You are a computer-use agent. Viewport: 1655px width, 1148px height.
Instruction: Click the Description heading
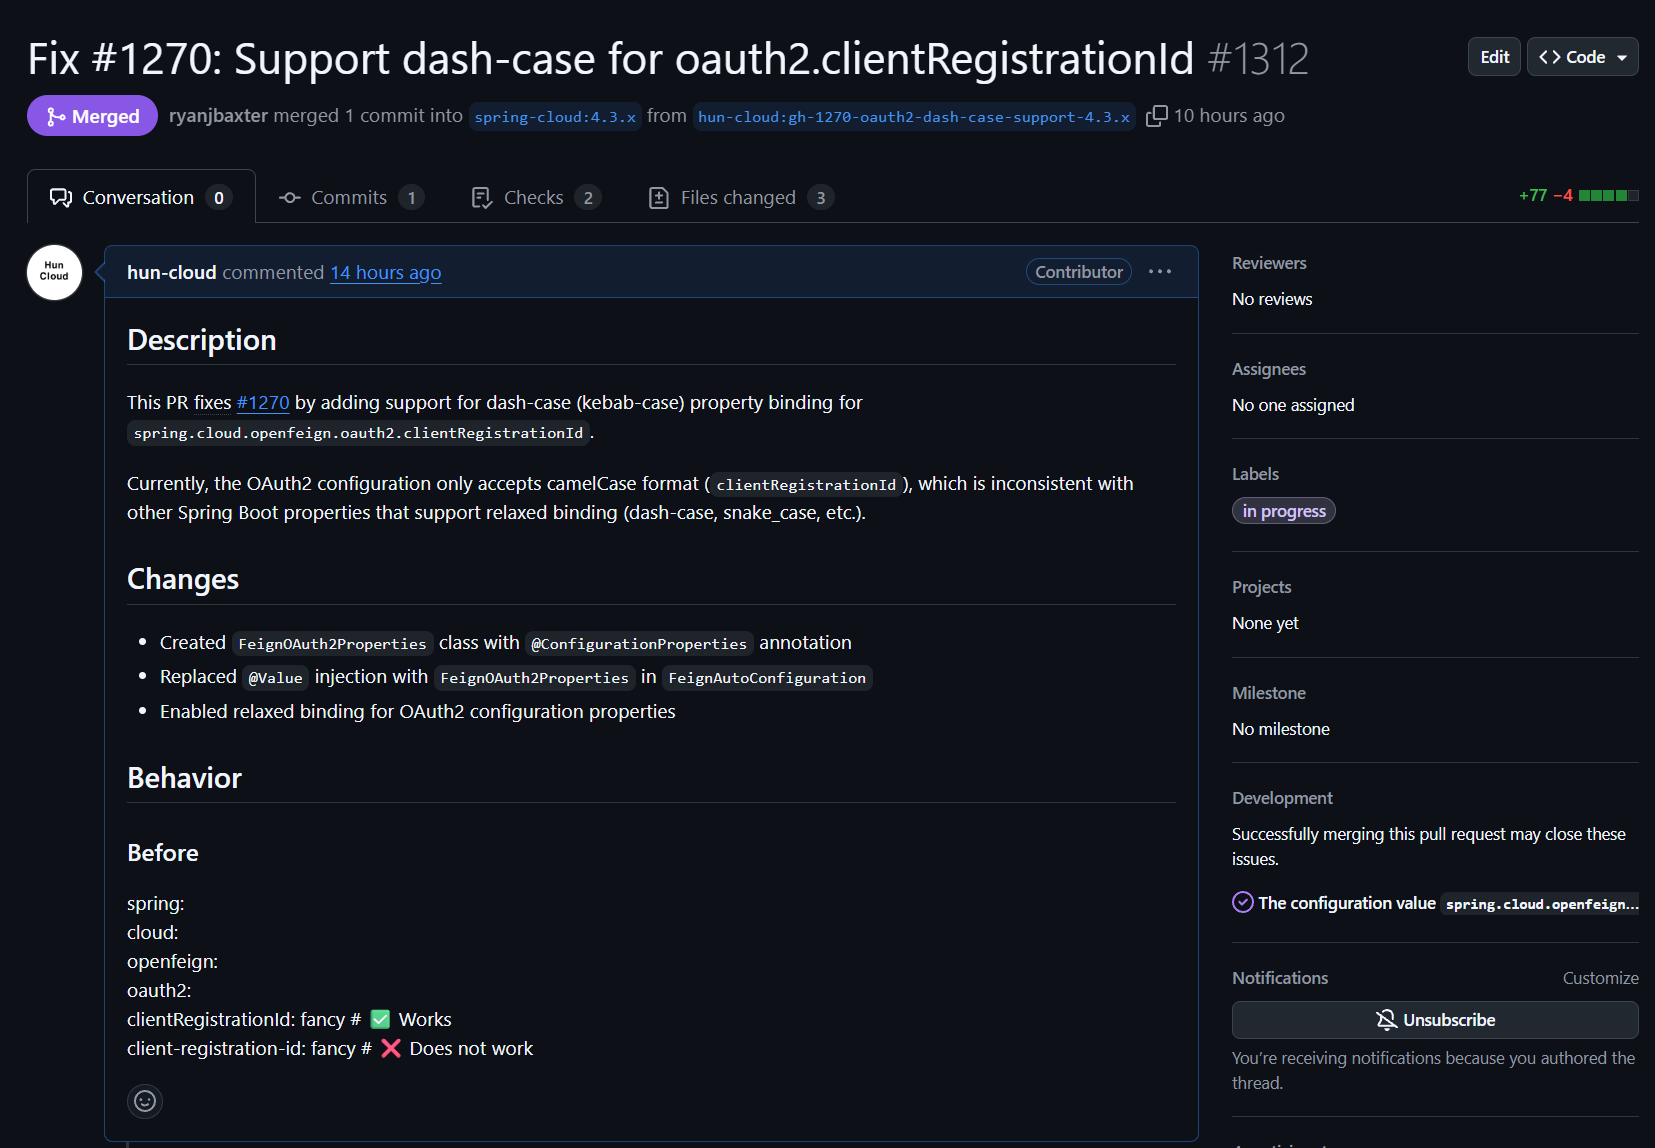pyautogui.click(x=202, y=340)
